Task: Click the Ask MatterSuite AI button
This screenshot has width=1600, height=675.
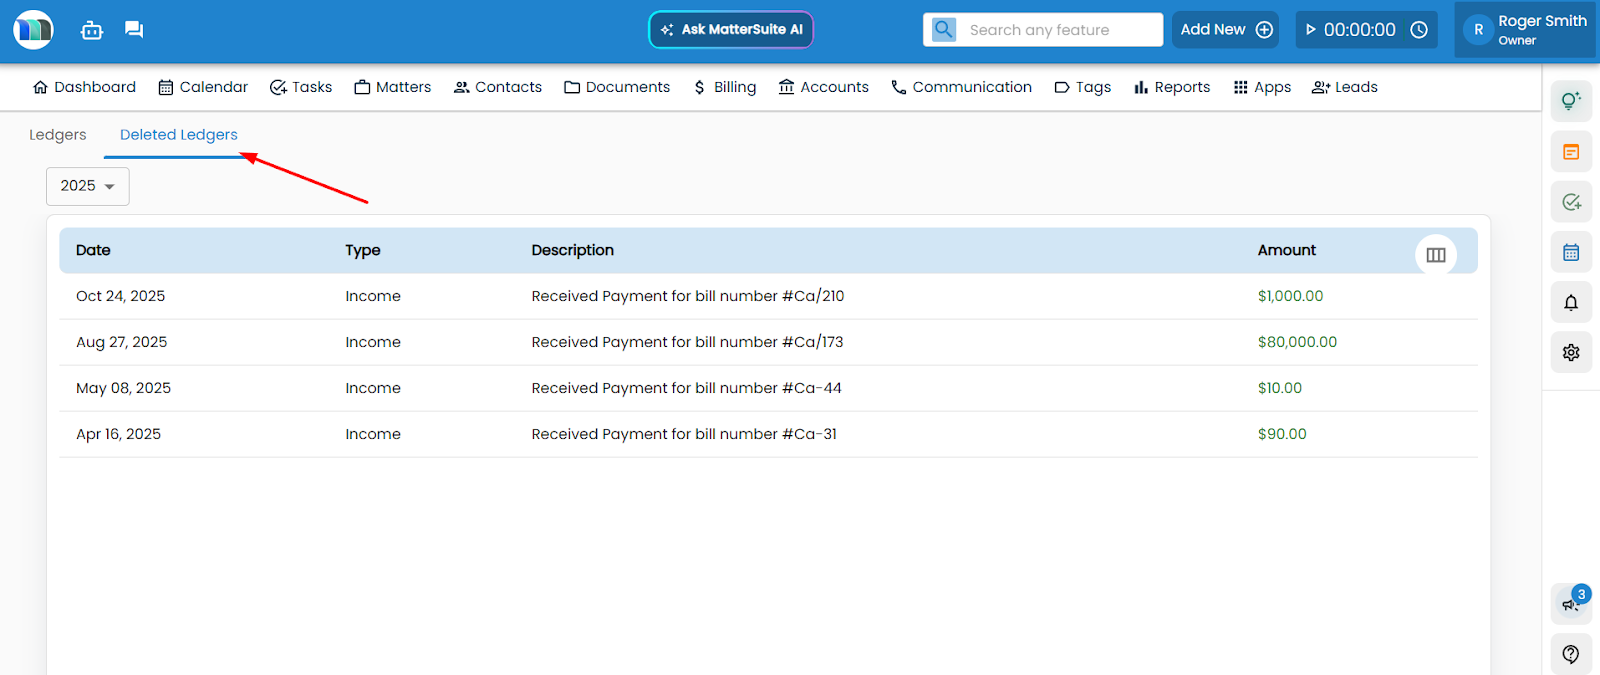Action: click(731, 30)
